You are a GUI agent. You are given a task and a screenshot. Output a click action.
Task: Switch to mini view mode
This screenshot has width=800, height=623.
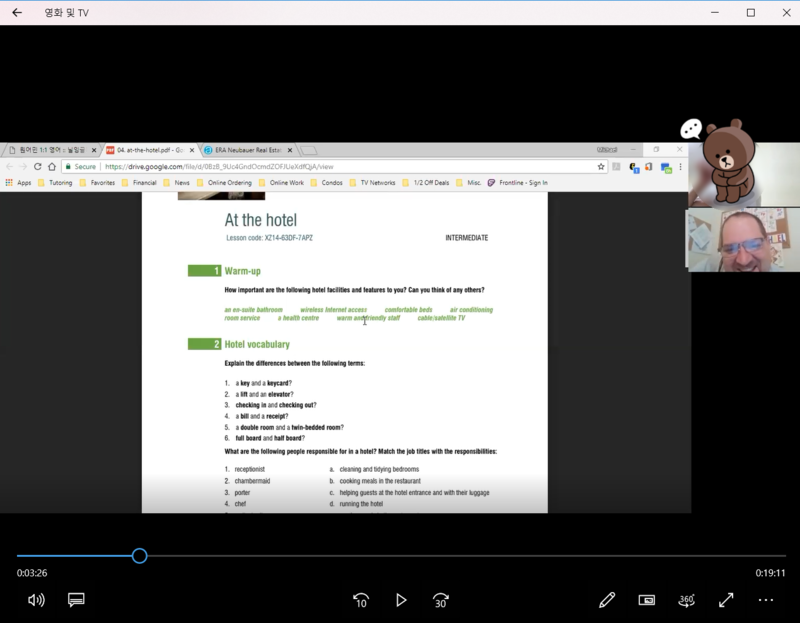[x=647, y=600]
